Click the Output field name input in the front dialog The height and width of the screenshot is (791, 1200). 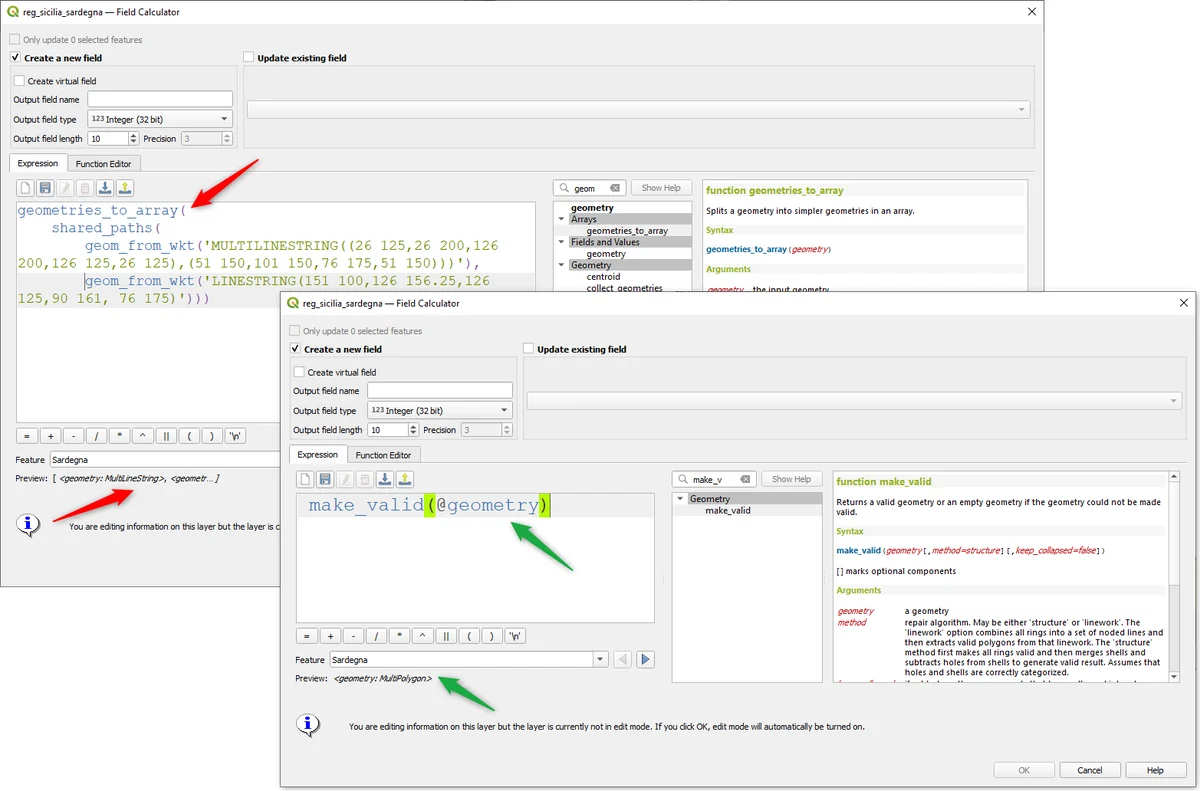[439, 391]
